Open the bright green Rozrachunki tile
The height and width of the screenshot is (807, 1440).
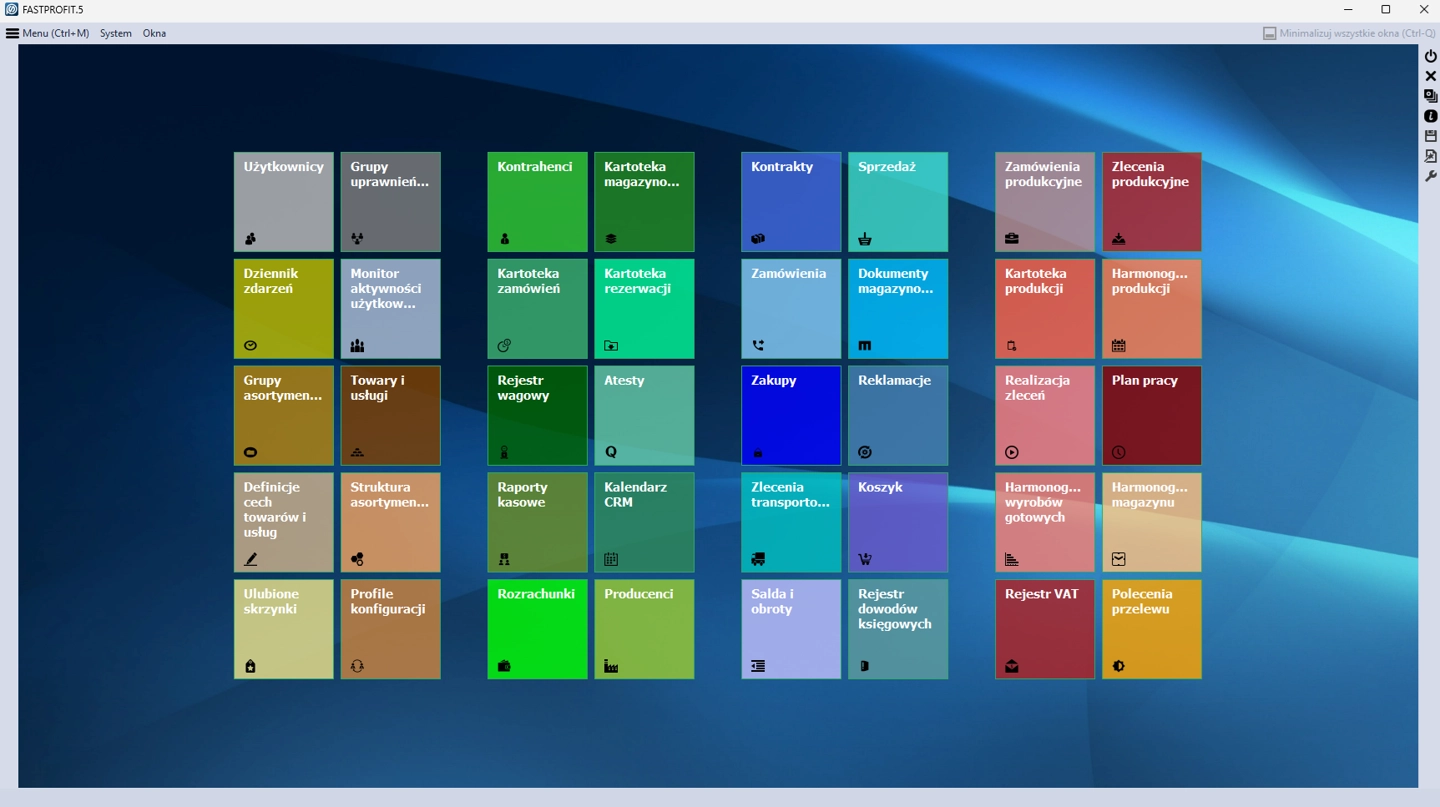537,629
